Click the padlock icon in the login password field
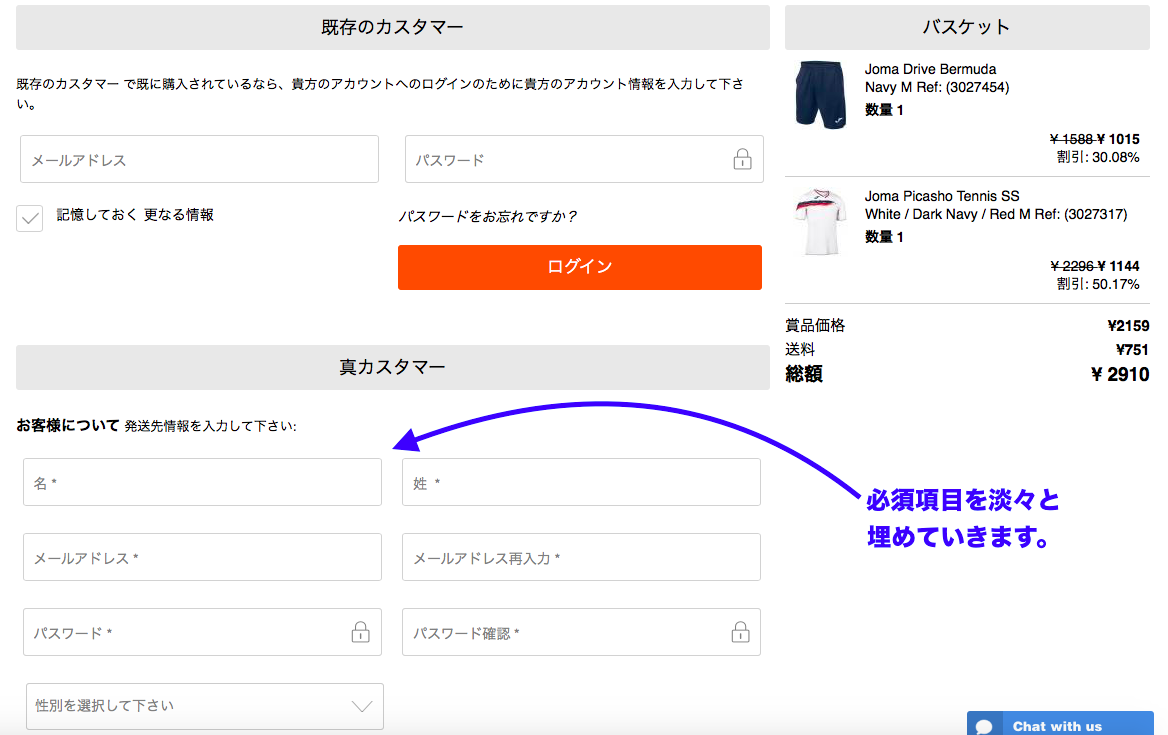1168x735 pixels. click(x=742, y=159)
